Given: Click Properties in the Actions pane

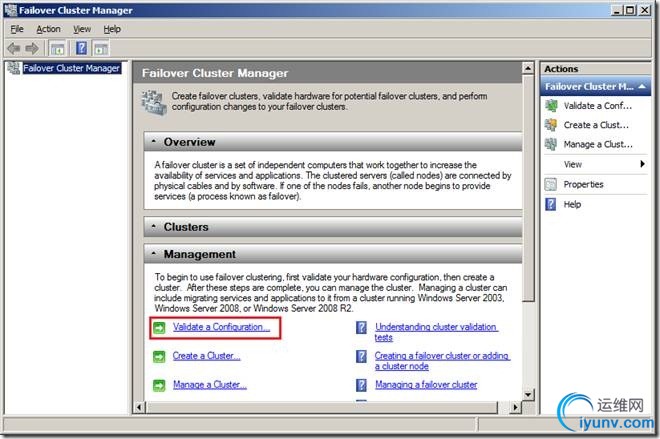Looking at the screenshot, I should pyautogui.click(x=583, y=184).
